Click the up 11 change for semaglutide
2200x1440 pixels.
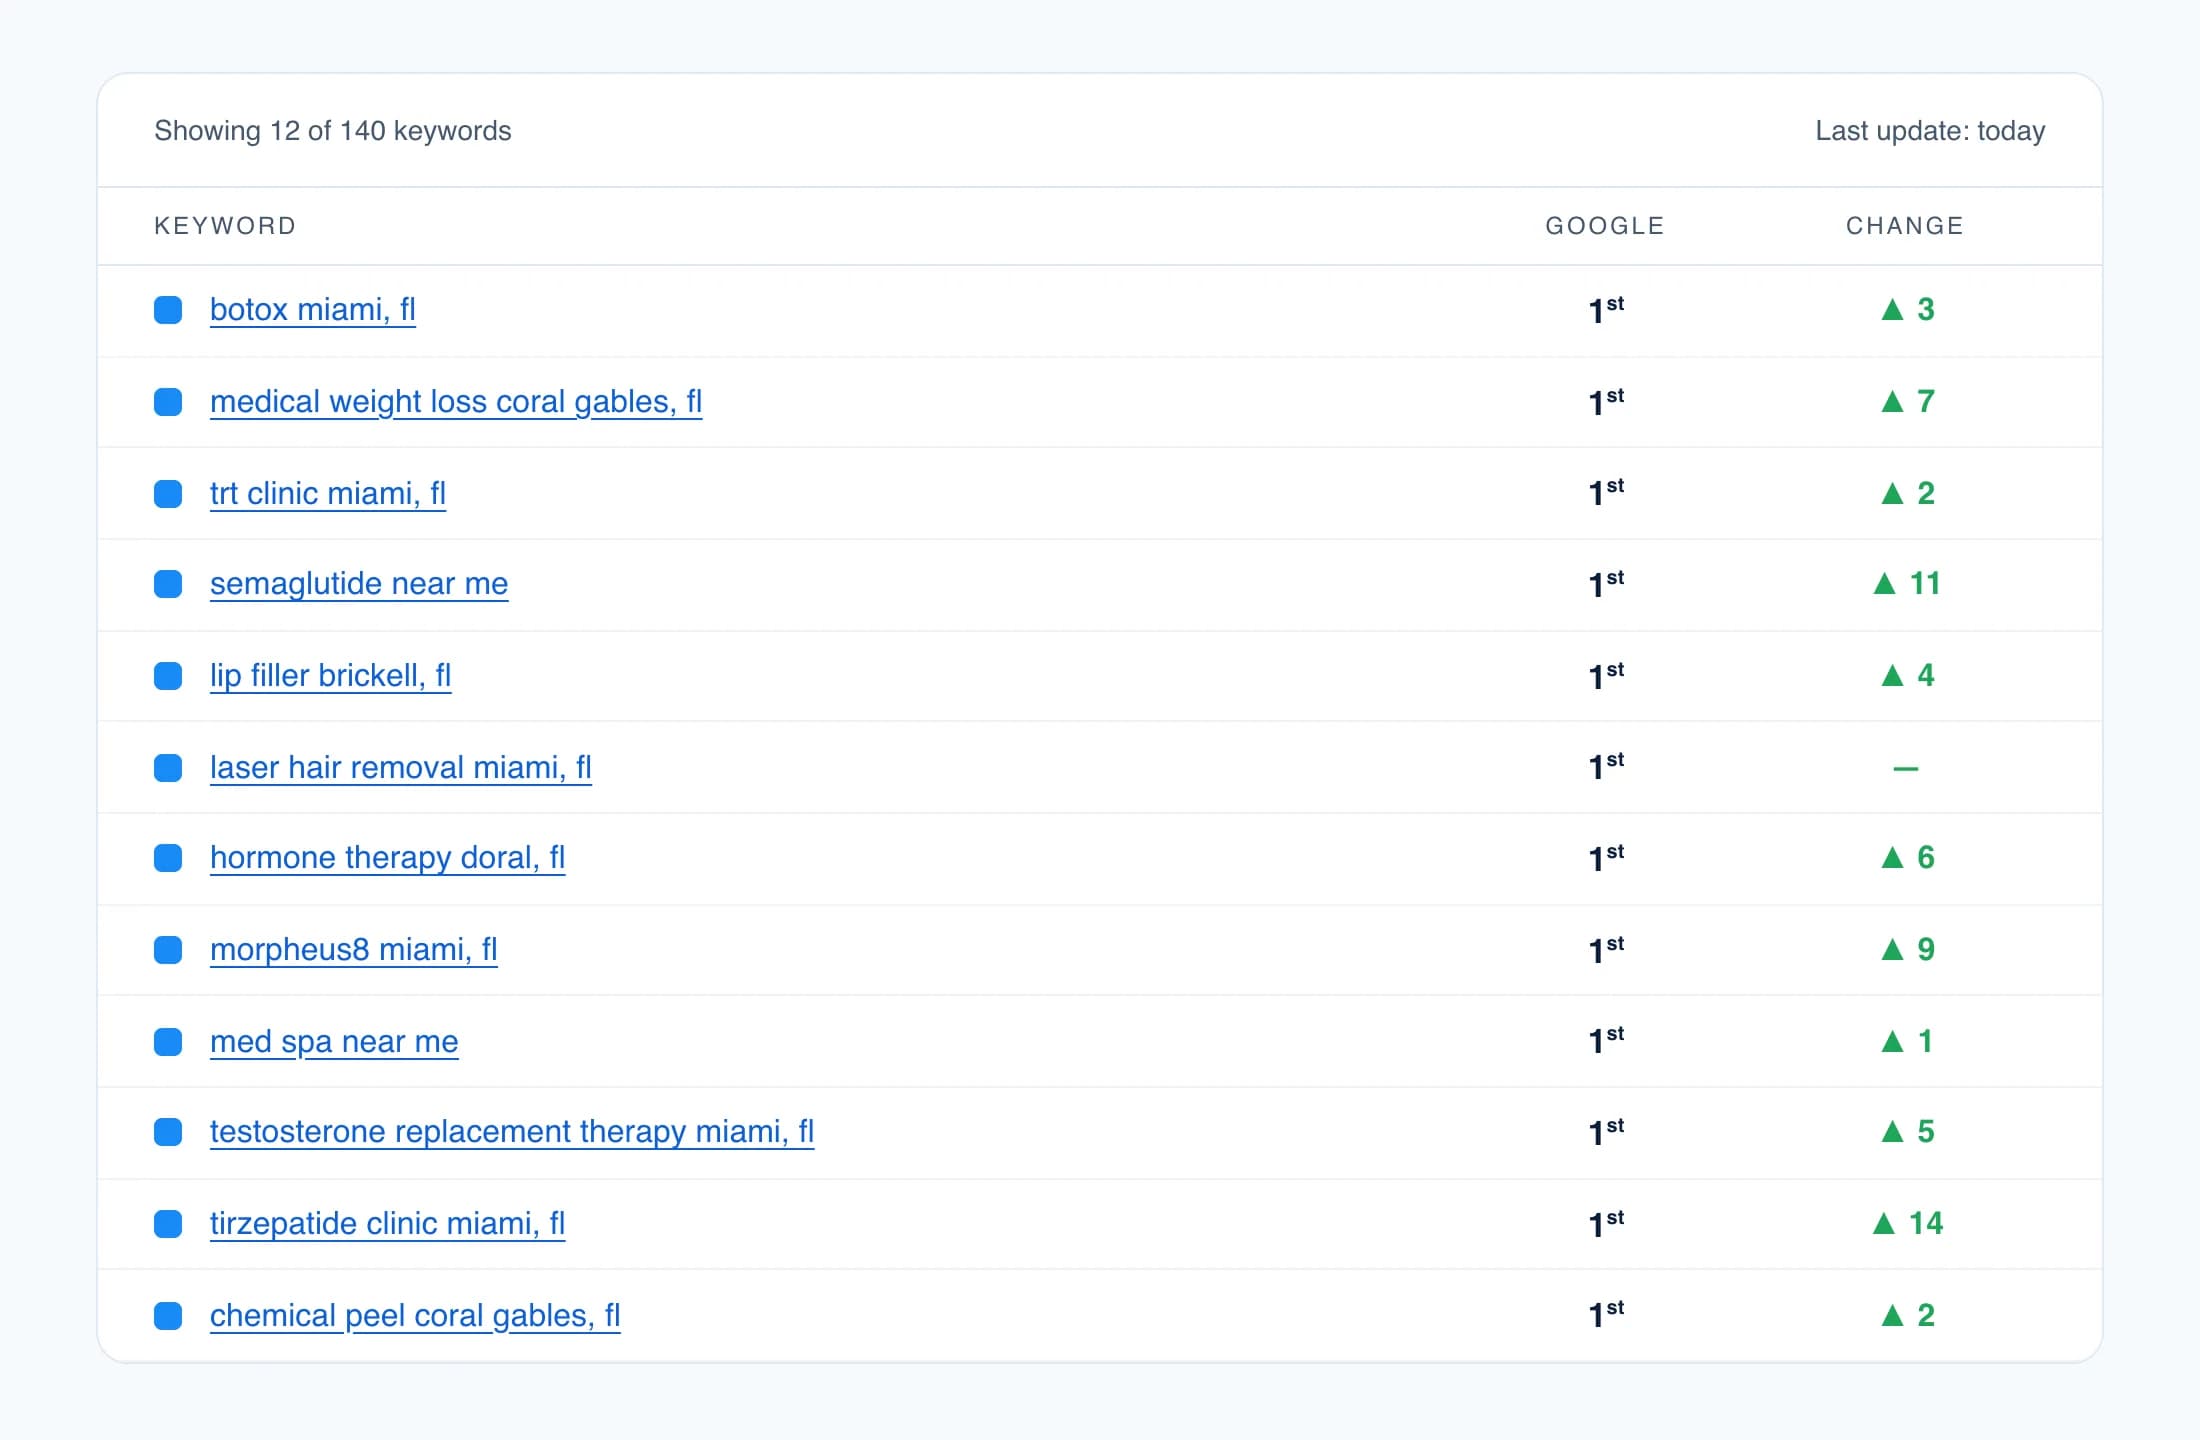pos(1906,584)
